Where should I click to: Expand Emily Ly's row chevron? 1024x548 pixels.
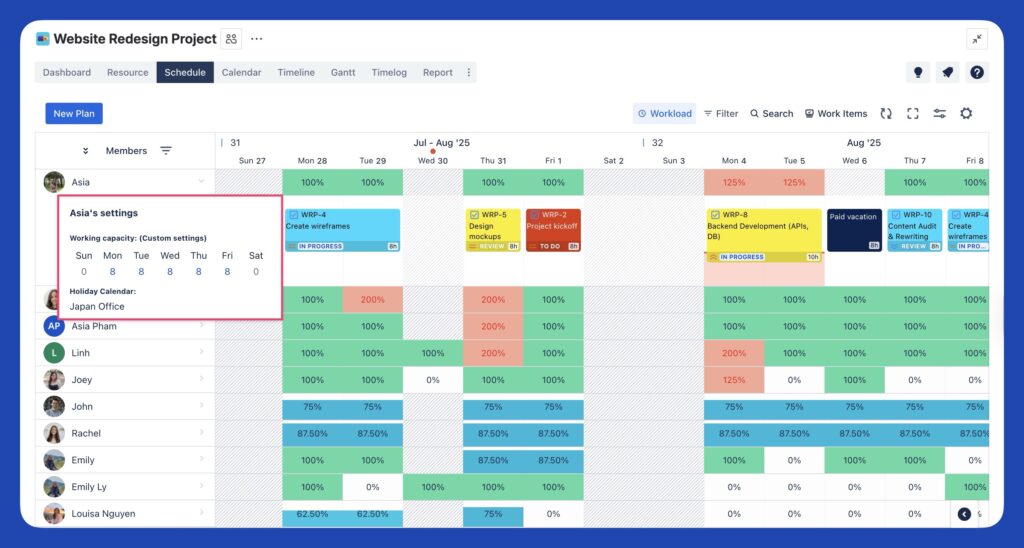(201, 486)
